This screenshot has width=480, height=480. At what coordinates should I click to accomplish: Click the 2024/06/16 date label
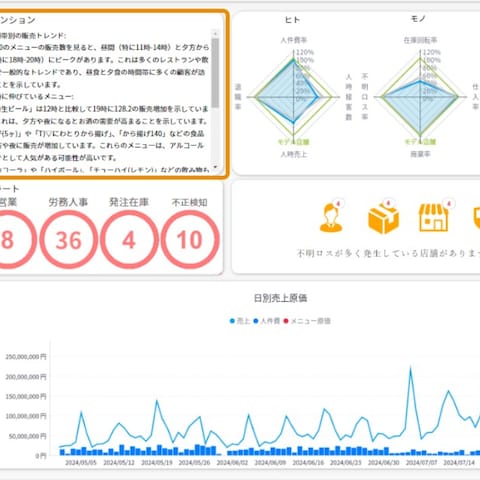[308, 463]
